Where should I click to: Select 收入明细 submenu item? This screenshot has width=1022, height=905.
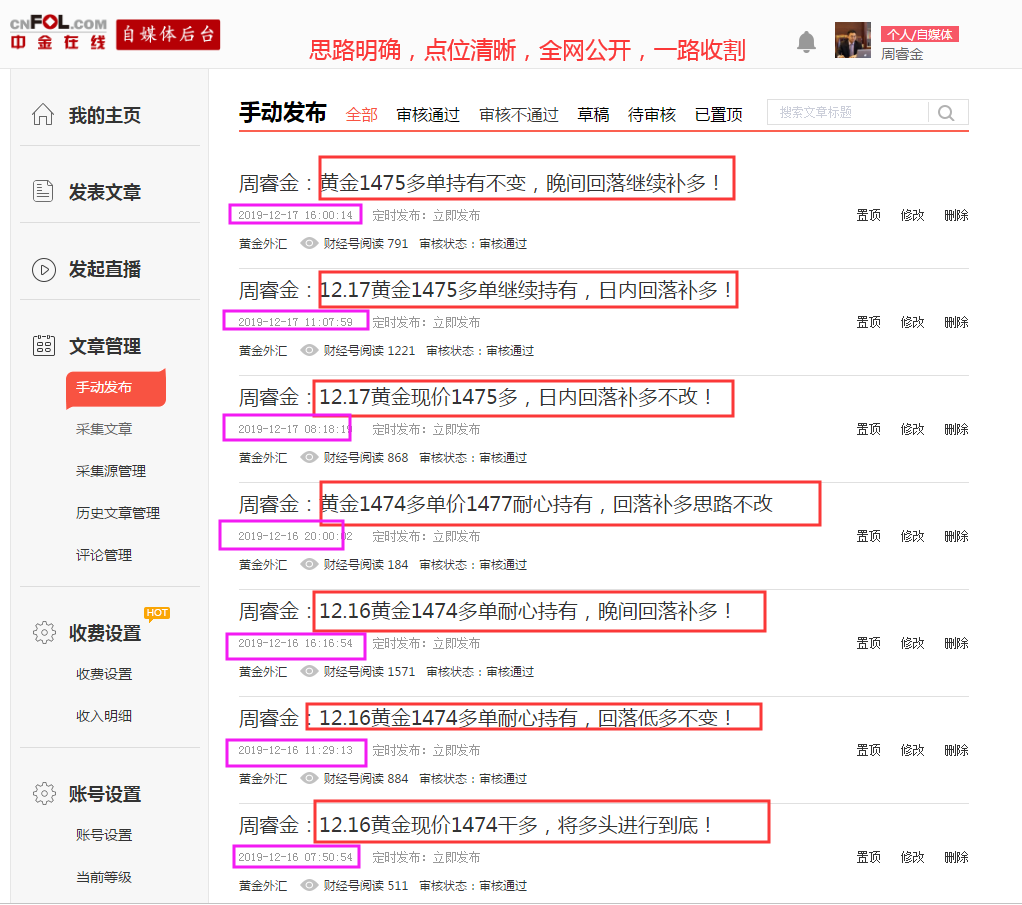click(104, 716)
